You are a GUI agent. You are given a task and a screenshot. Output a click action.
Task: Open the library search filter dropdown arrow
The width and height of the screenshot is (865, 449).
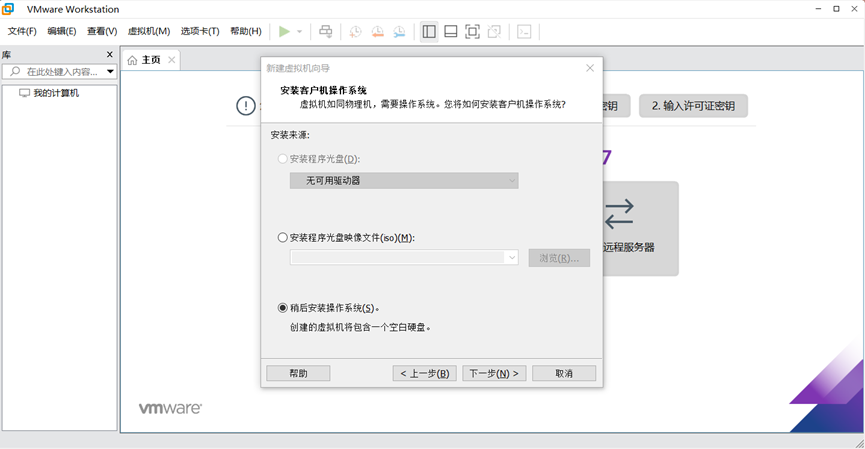tap(110, 71)
